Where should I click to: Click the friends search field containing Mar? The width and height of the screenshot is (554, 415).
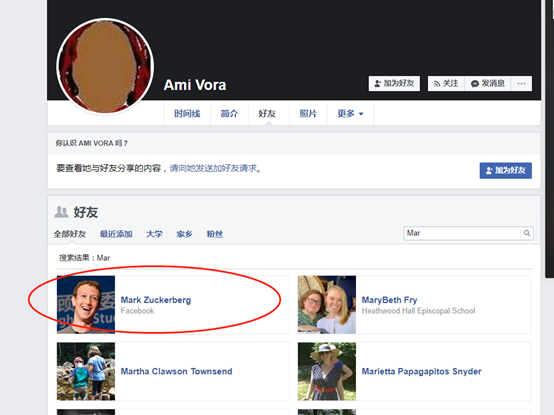point(462,233)
